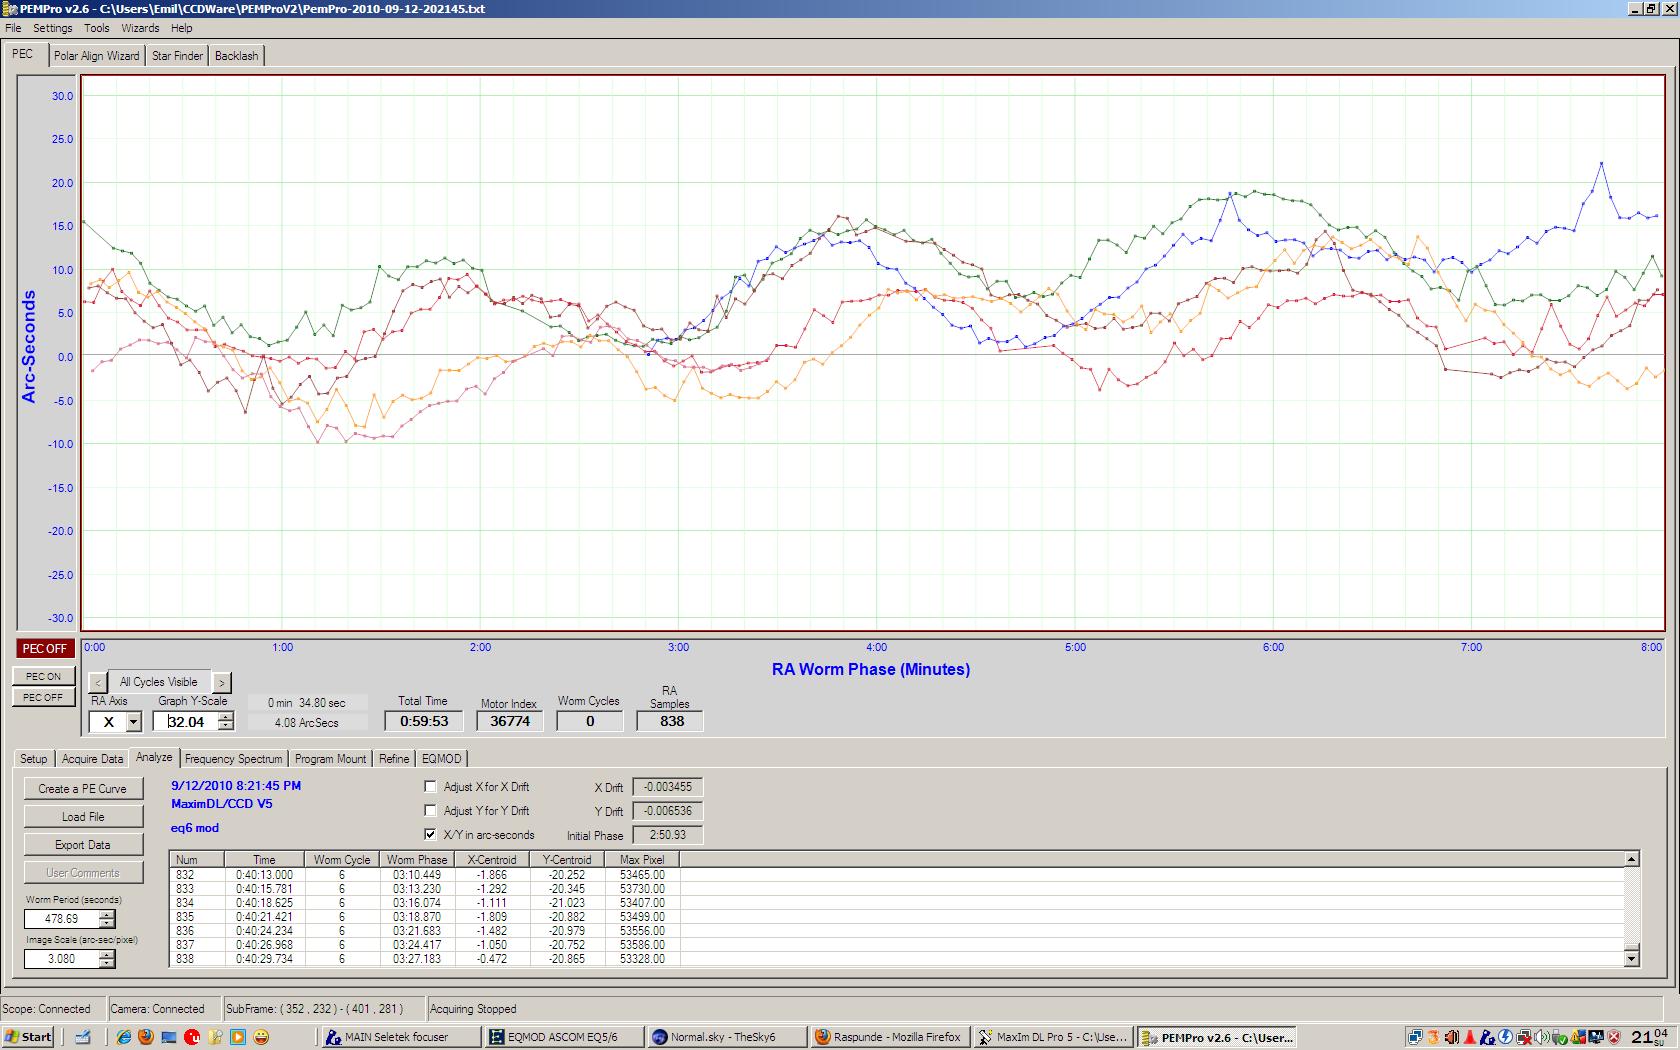Switch to EQMOD ASCOM EQ5/6 taskbar button
The width and height of the screenshot is (1680, 1050).
coord(564,1037)
